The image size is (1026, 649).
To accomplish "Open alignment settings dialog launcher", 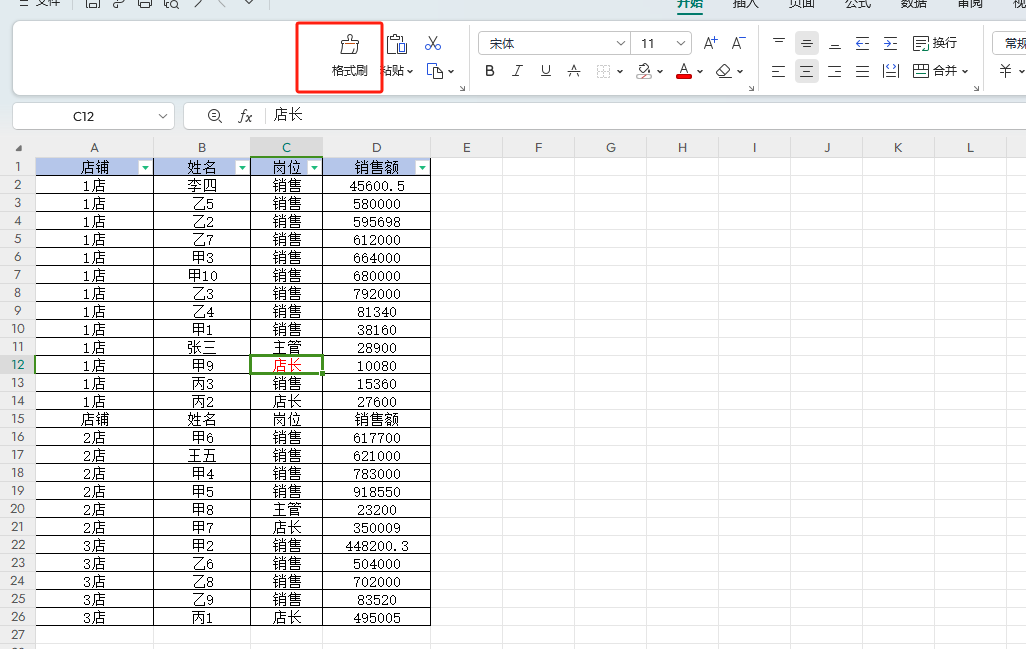I will pyautogui.click(x=976, y=88).
